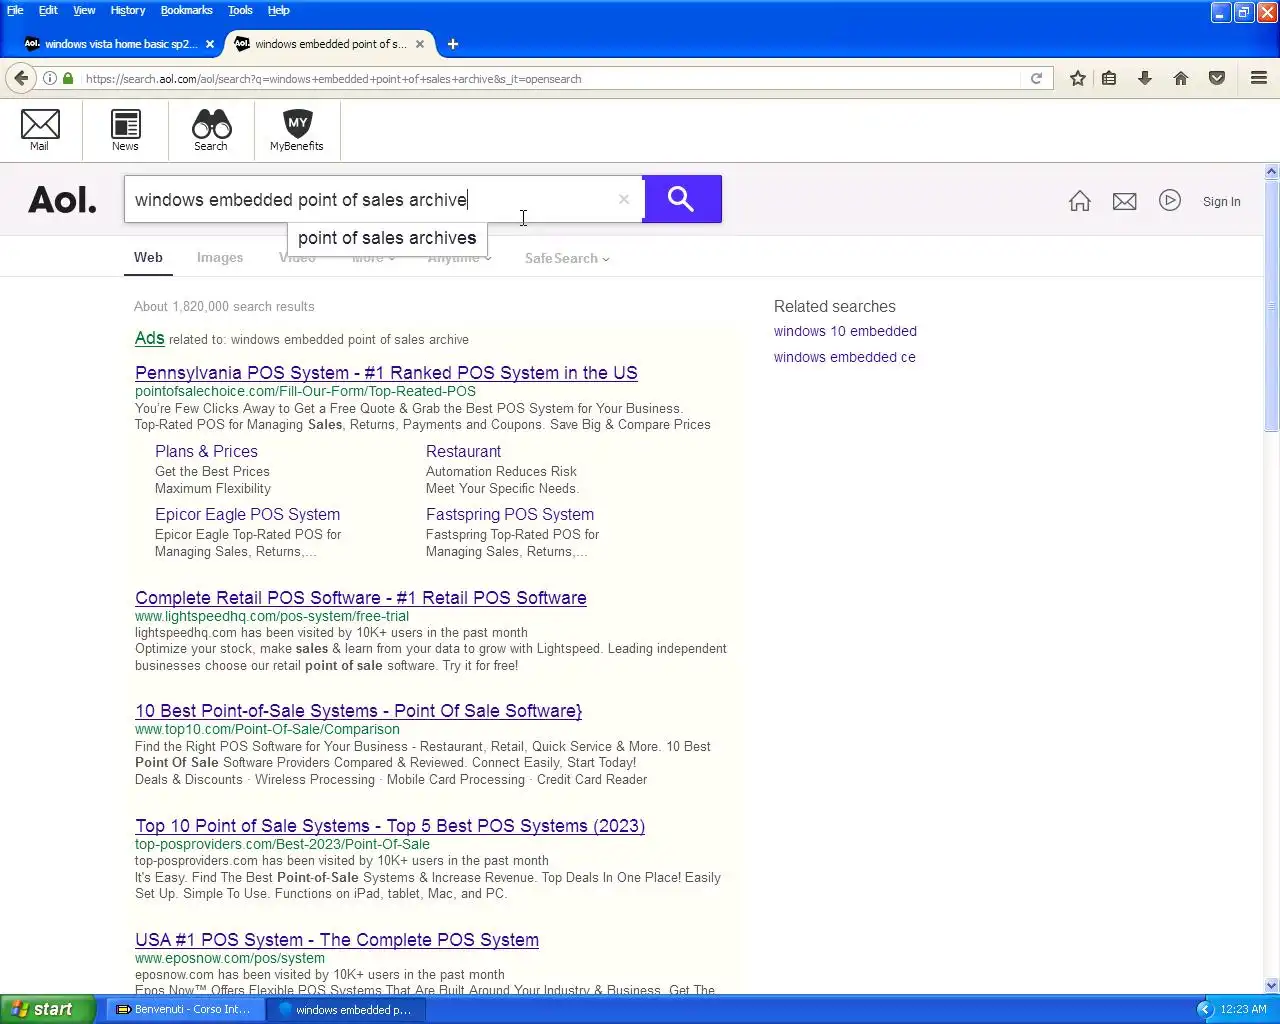Switch to Benvenuti - Corso Int taskbar window
This screenshot has width=1280, height=1024.
(186, 1009)
